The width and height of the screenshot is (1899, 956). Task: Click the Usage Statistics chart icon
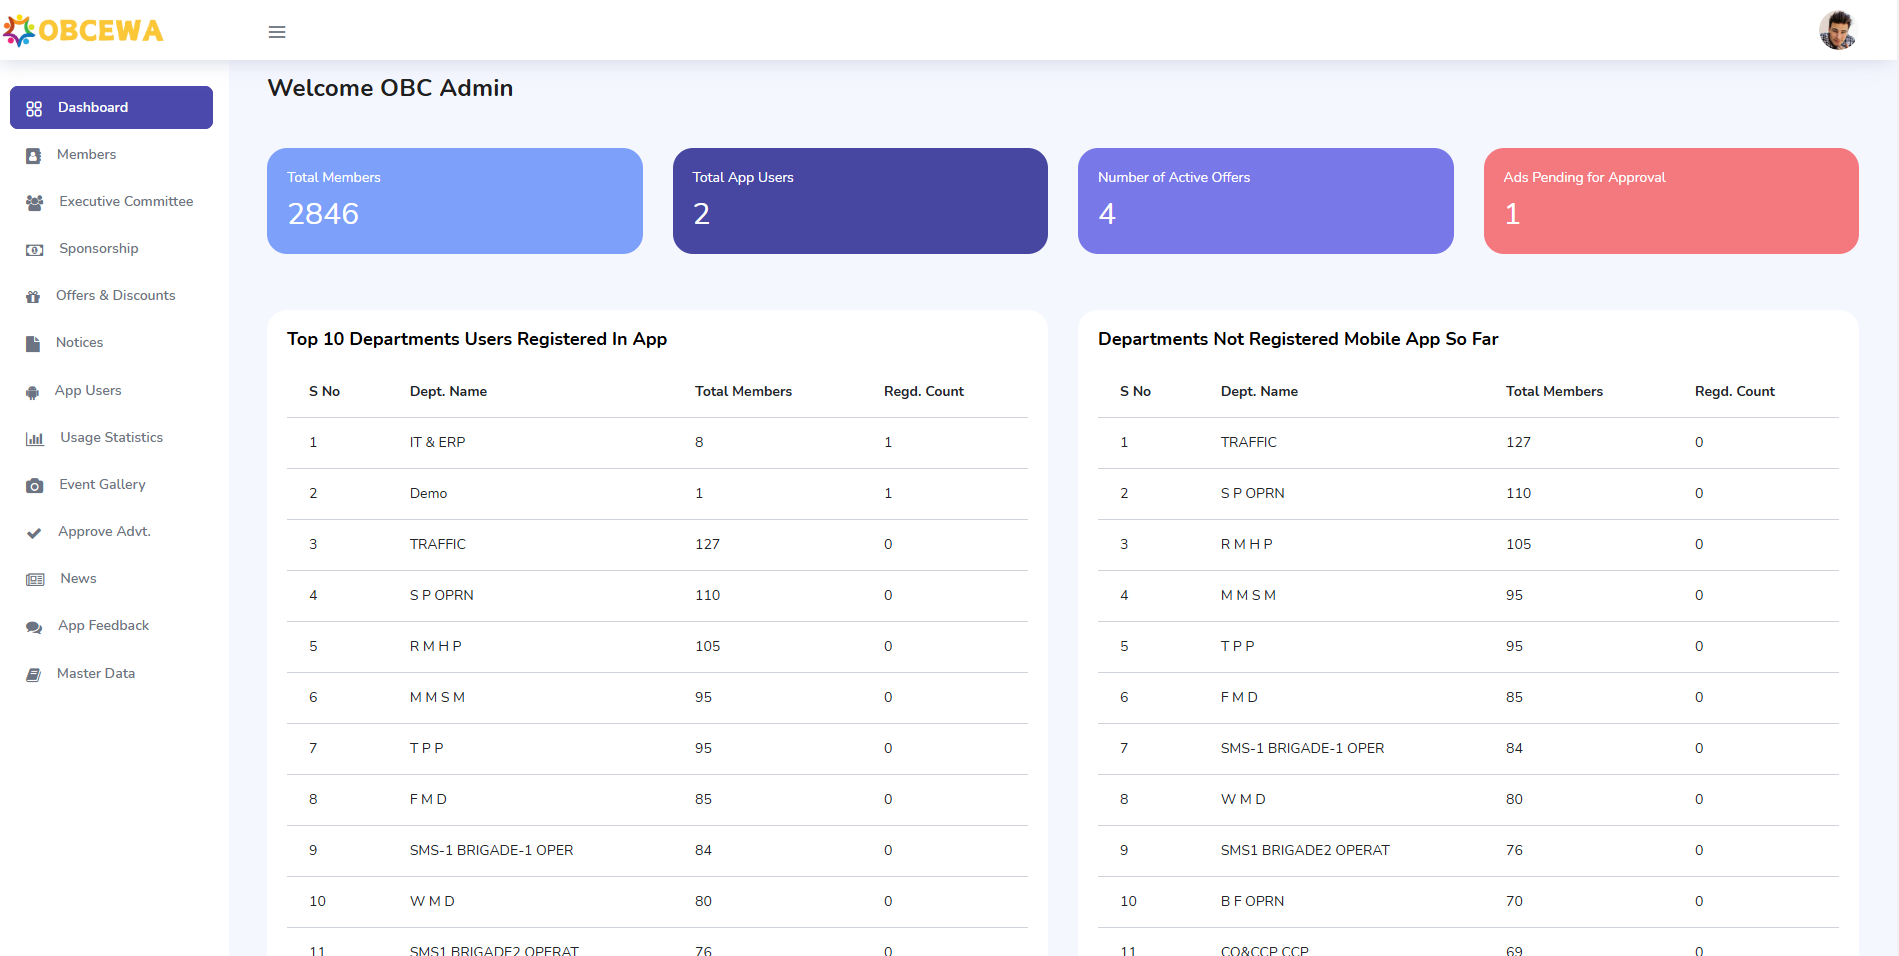tap(34, 439)
